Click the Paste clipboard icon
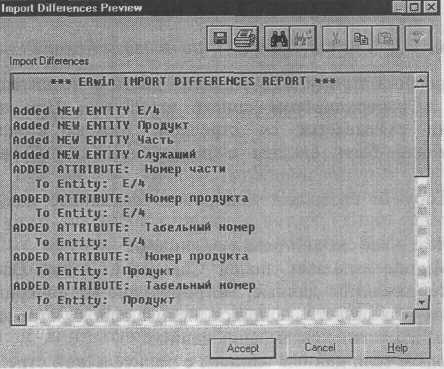This screenshot has height=369, width=444. [x=386, y=38]
